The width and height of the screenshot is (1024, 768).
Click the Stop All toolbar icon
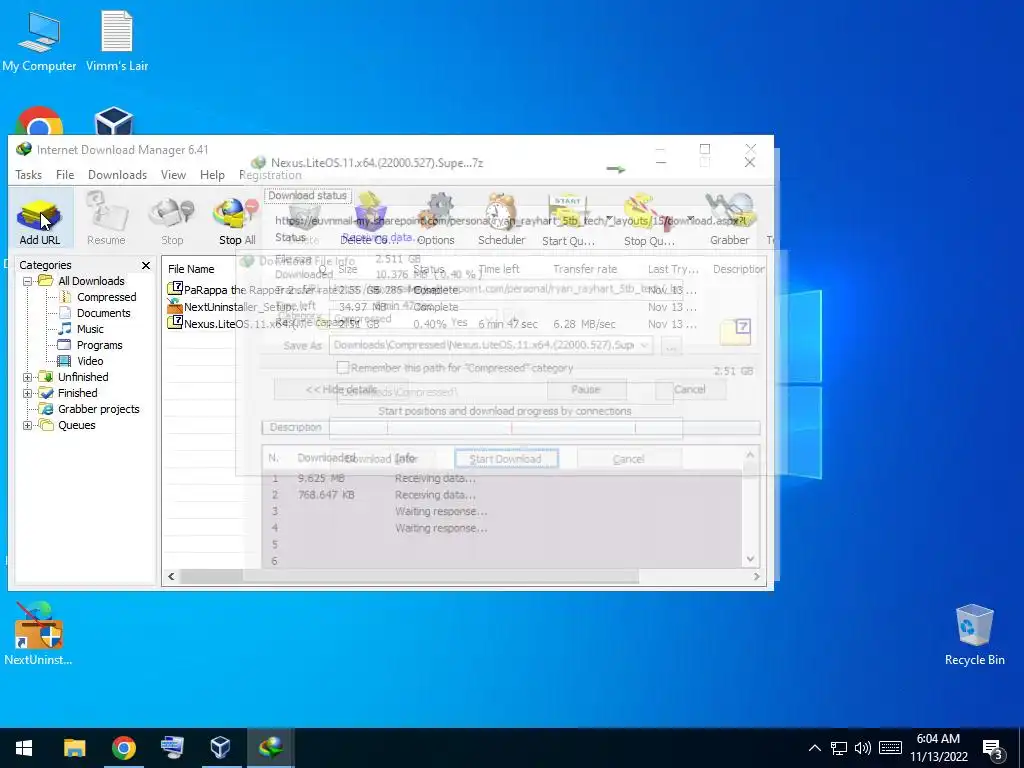click(237, 219)
